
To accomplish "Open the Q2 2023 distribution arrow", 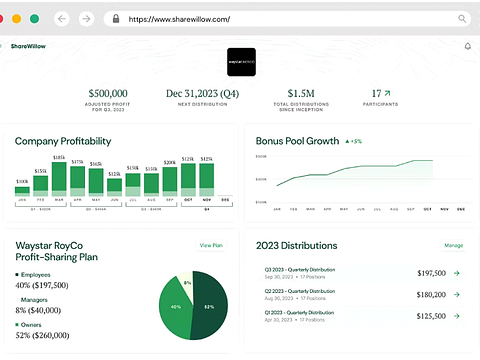I will [x=457, y=295].
